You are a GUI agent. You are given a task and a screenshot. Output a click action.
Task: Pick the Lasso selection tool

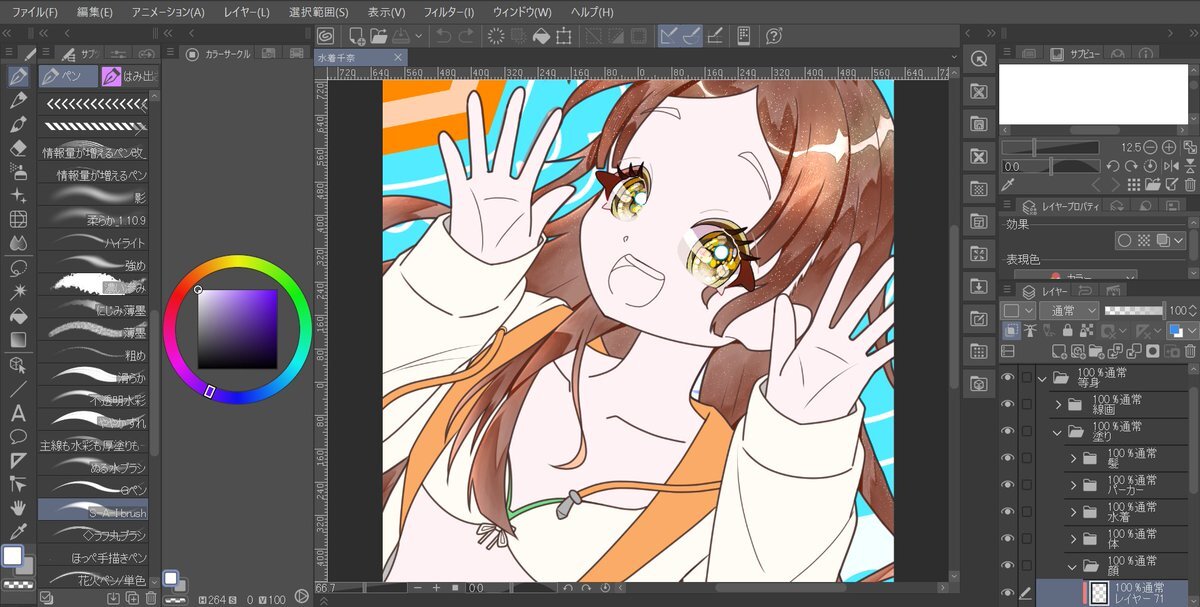(18, 268)
